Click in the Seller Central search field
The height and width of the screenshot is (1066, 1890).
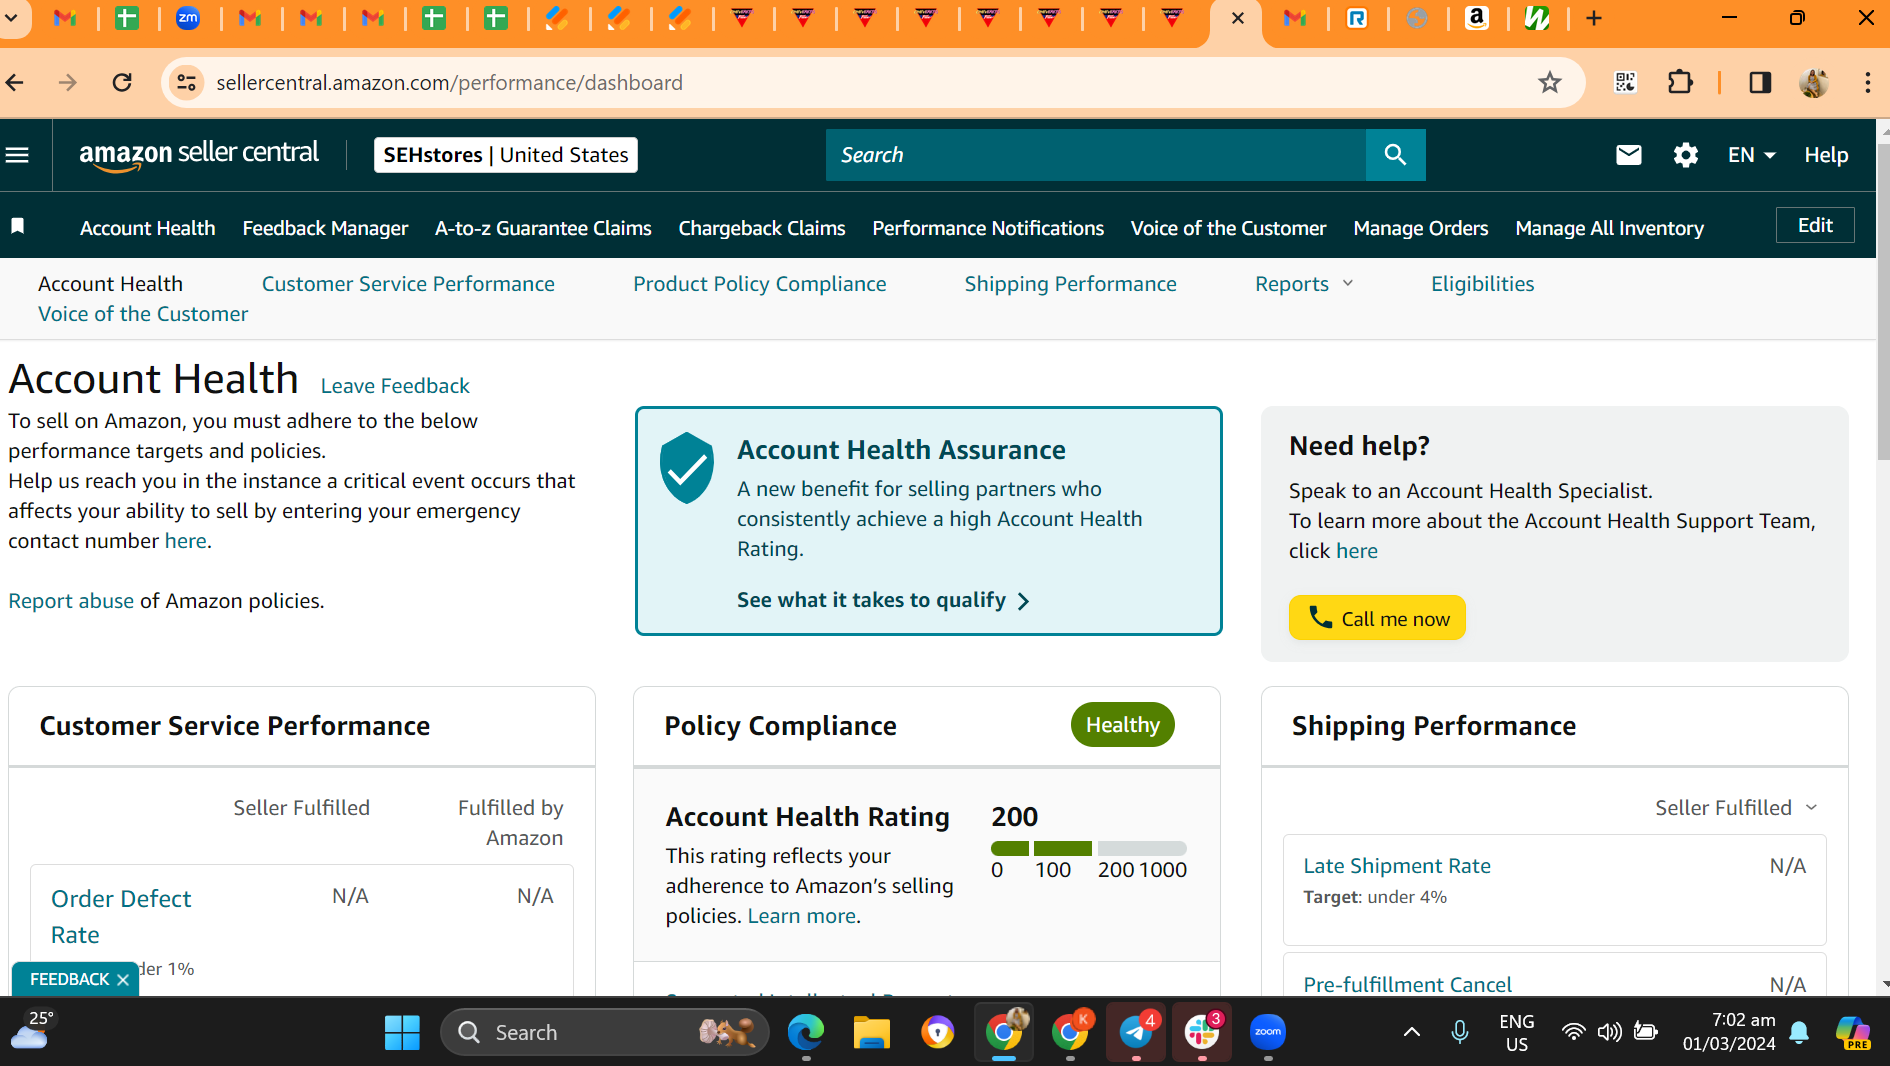pos(1095,155)
